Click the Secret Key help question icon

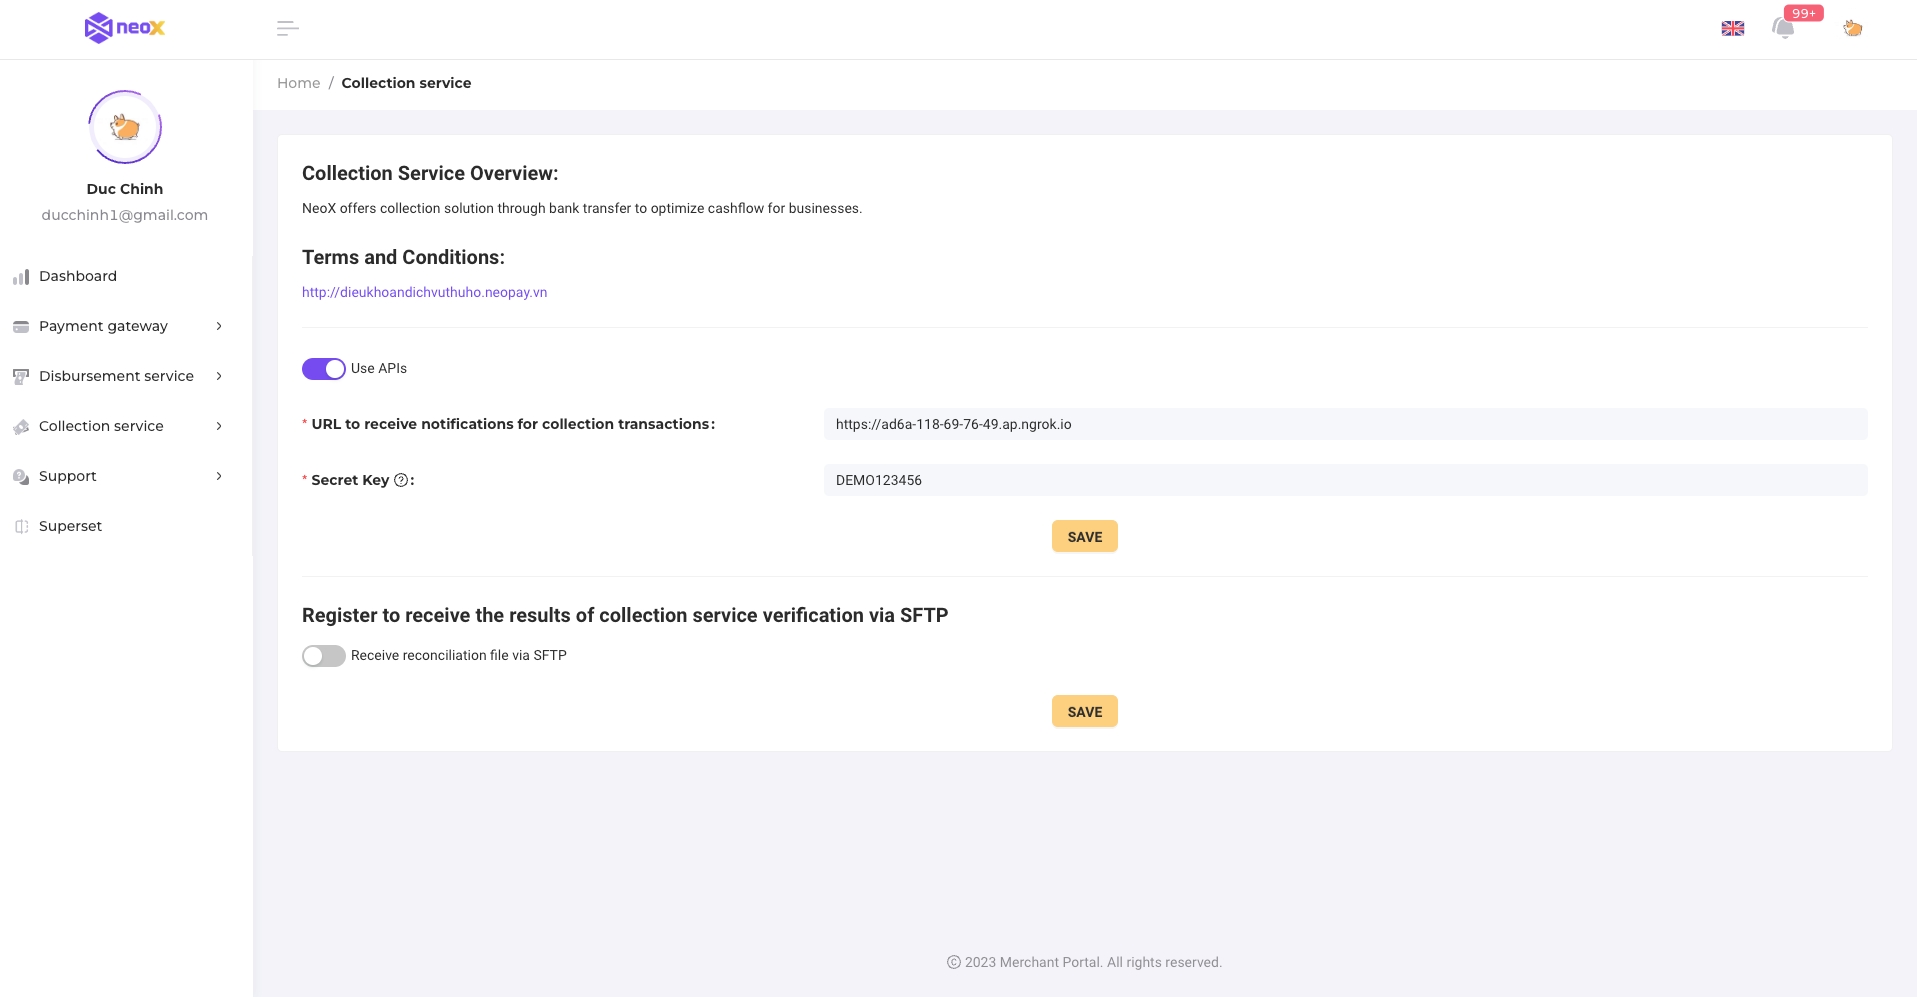[x=401, y=480]
